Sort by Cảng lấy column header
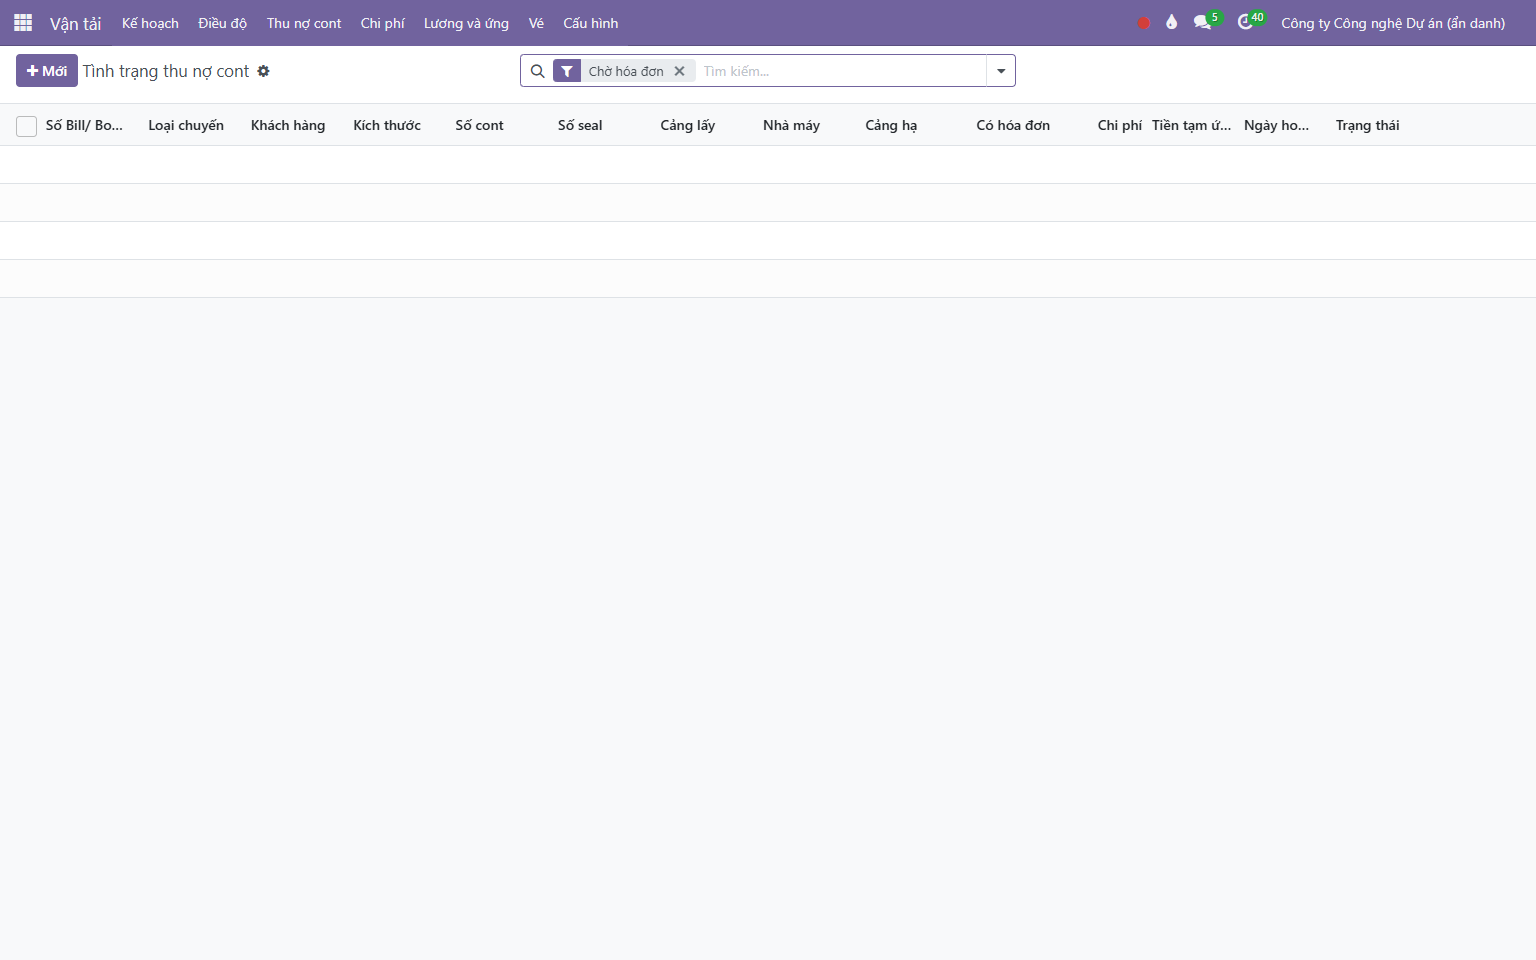Viewport: 1536px width, 960px height. coord(688,125)
